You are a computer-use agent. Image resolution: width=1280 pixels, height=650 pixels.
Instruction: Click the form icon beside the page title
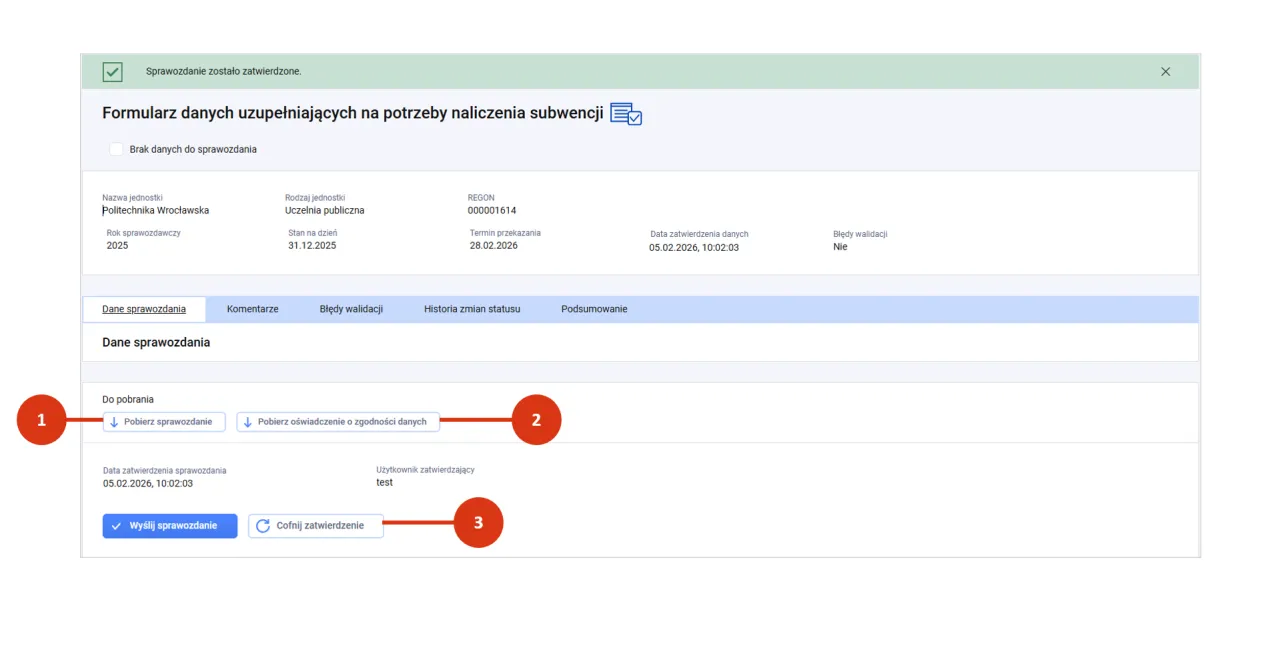click(626, 114)
